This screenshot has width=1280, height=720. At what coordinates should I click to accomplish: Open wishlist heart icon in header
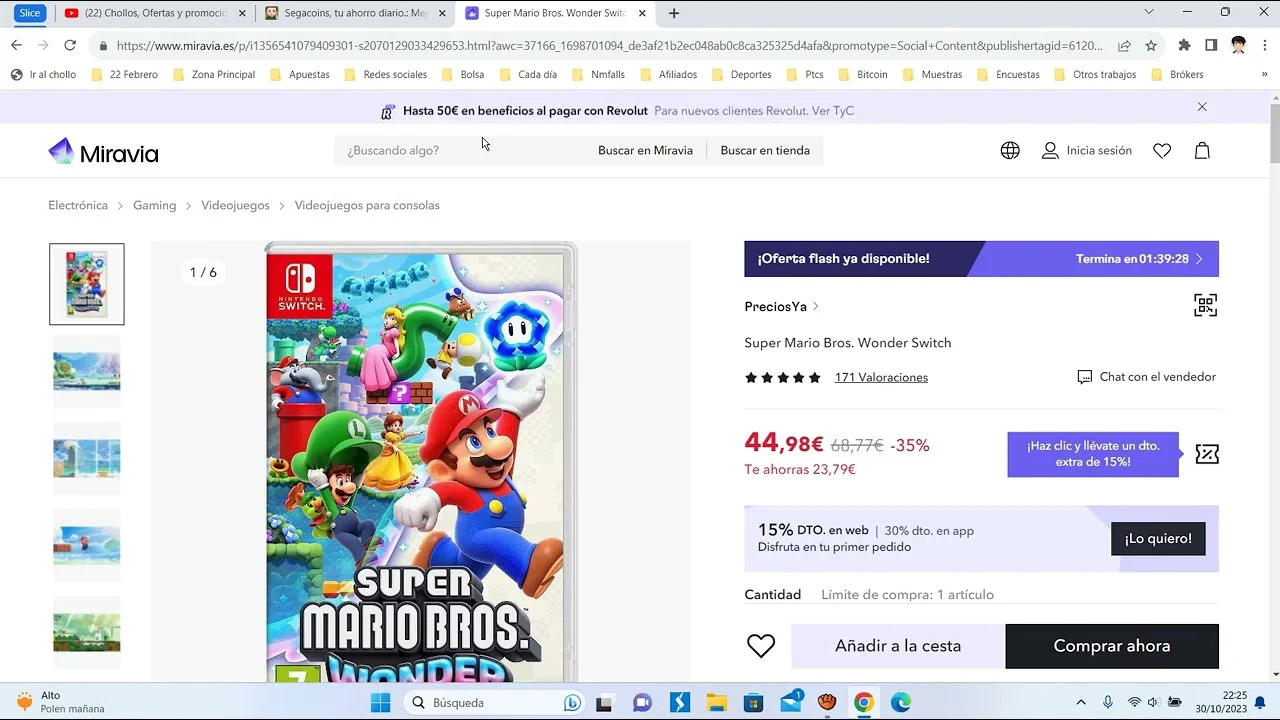point(1162,151)
